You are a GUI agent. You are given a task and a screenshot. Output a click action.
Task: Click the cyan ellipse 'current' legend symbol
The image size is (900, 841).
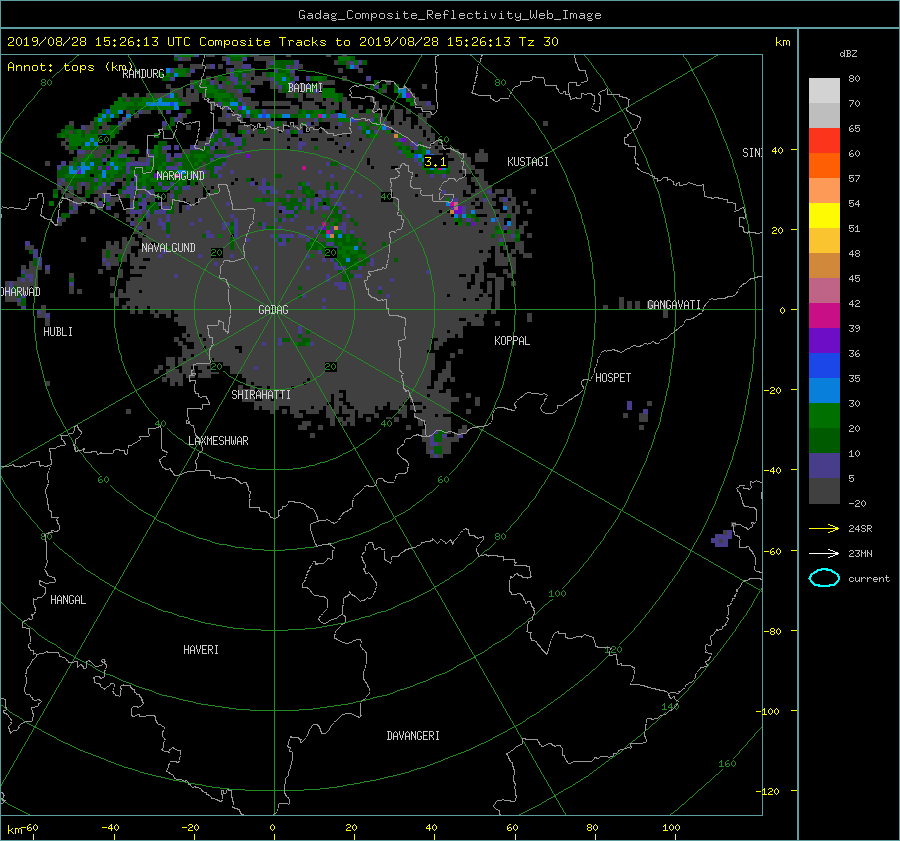824,578
